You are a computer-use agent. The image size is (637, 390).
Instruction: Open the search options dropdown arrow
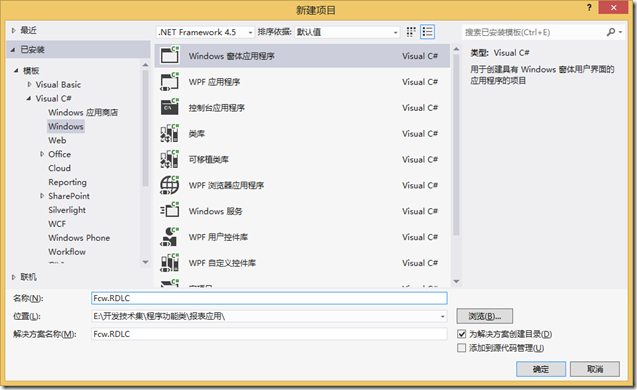pos(620,32)
